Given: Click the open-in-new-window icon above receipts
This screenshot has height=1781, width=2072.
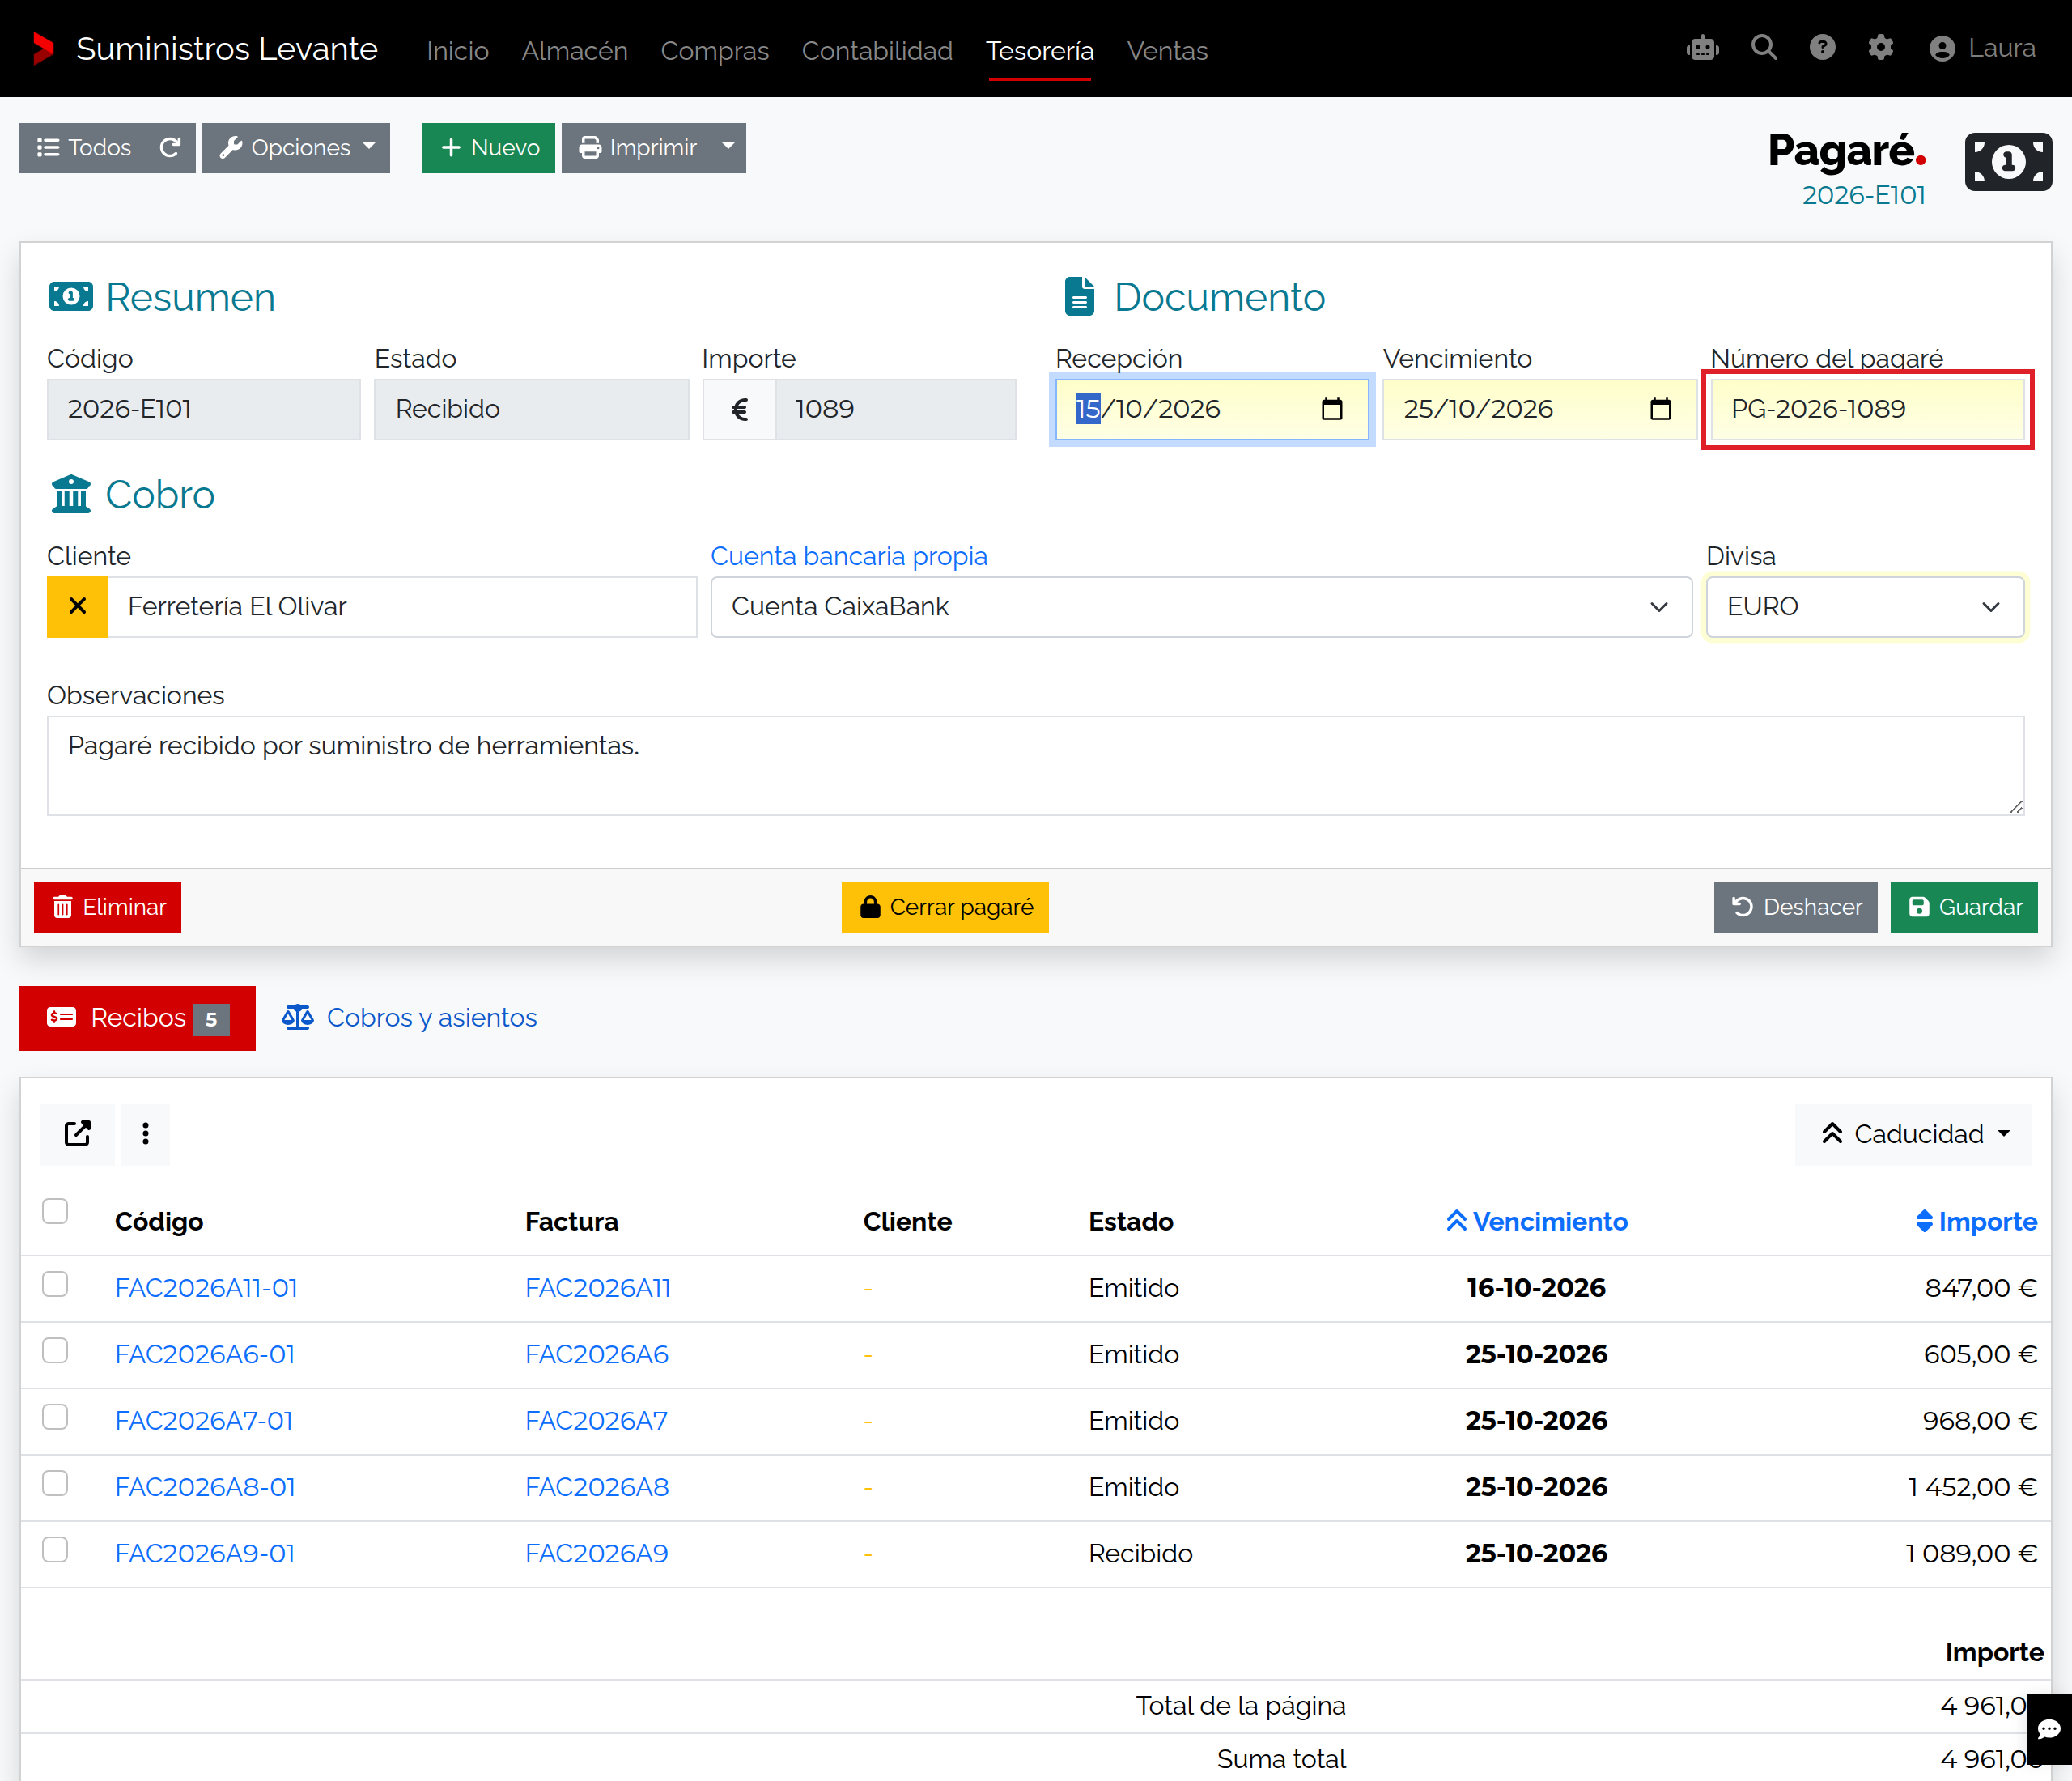Looking at the screenshot, I should [77, 1133].
